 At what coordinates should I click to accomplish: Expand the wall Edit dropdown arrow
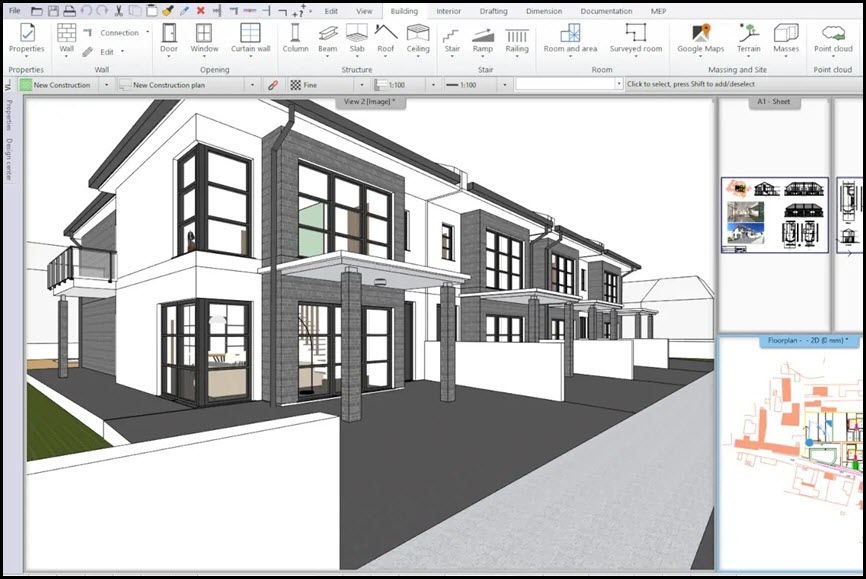point(122,52)
